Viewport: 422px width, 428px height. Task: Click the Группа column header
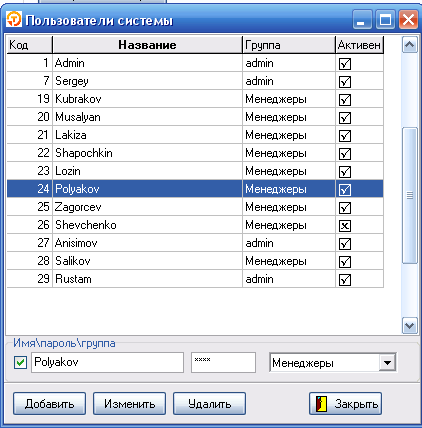[x=289, y=45]
